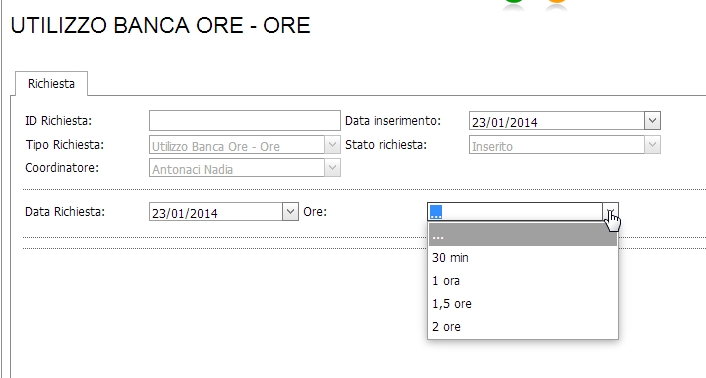Viewport: 706px width, 378px height.
Task: Open the Data Richiesta calendar dropdown arrow
Action: coord(290,212)
